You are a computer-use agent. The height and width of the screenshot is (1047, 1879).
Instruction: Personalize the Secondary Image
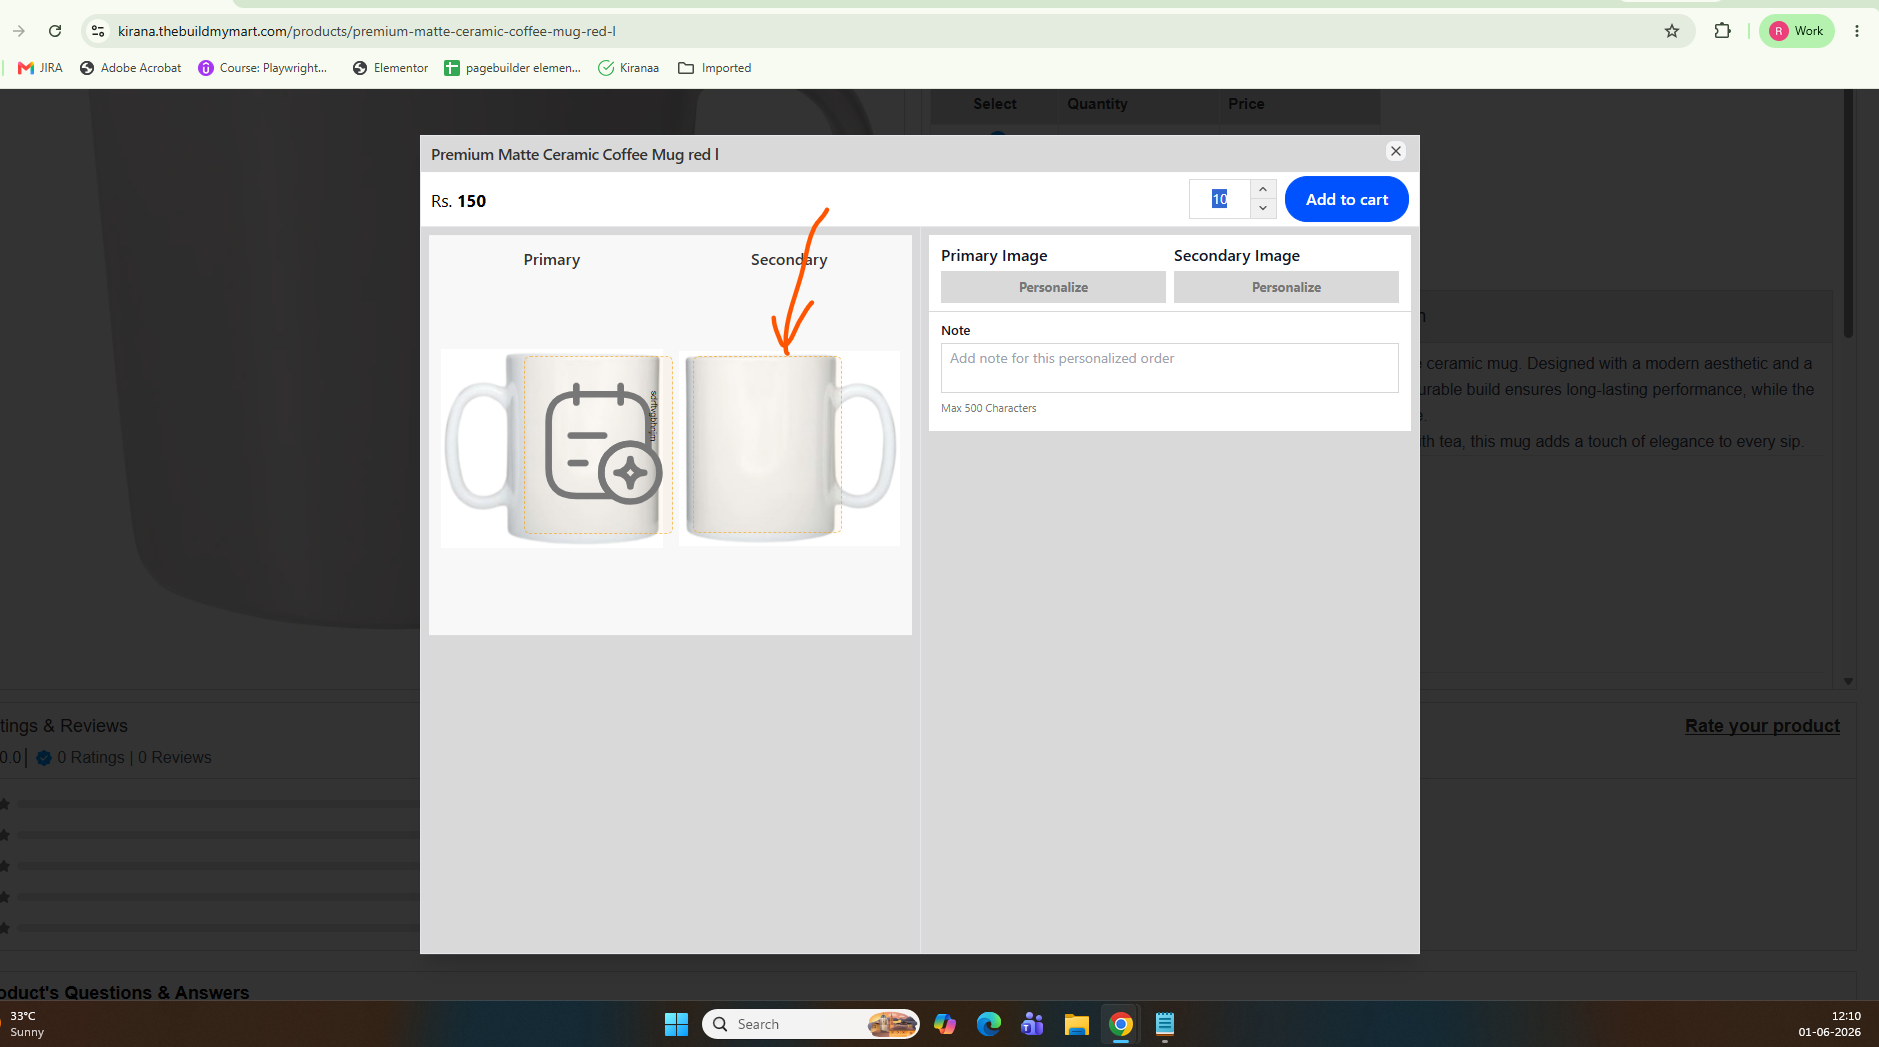(x=1286, y=287)
